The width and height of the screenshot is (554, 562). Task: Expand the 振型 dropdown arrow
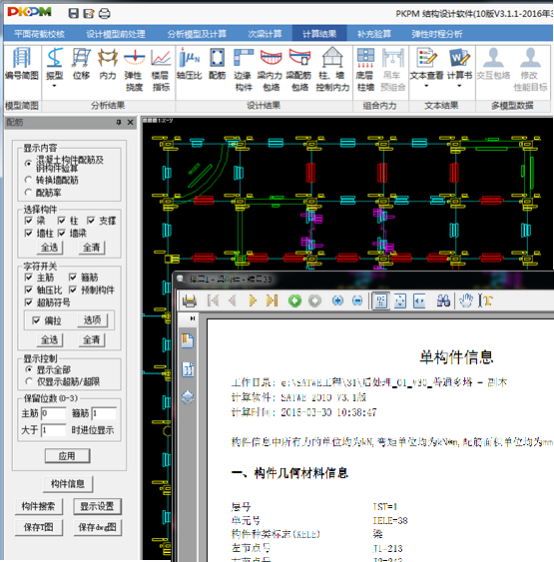pos(54,86)
